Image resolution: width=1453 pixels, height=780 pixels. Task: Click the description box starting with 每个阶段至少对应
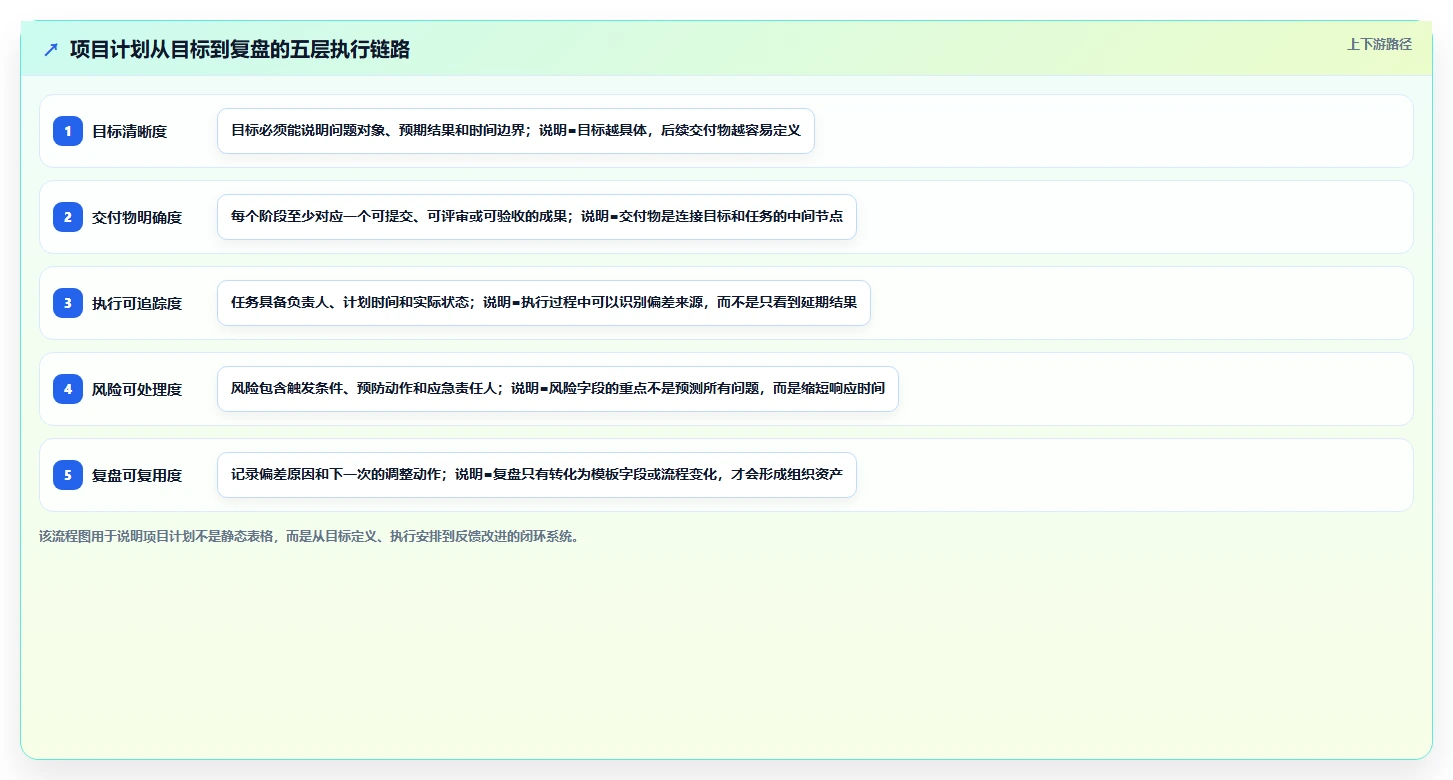point(537,217)
